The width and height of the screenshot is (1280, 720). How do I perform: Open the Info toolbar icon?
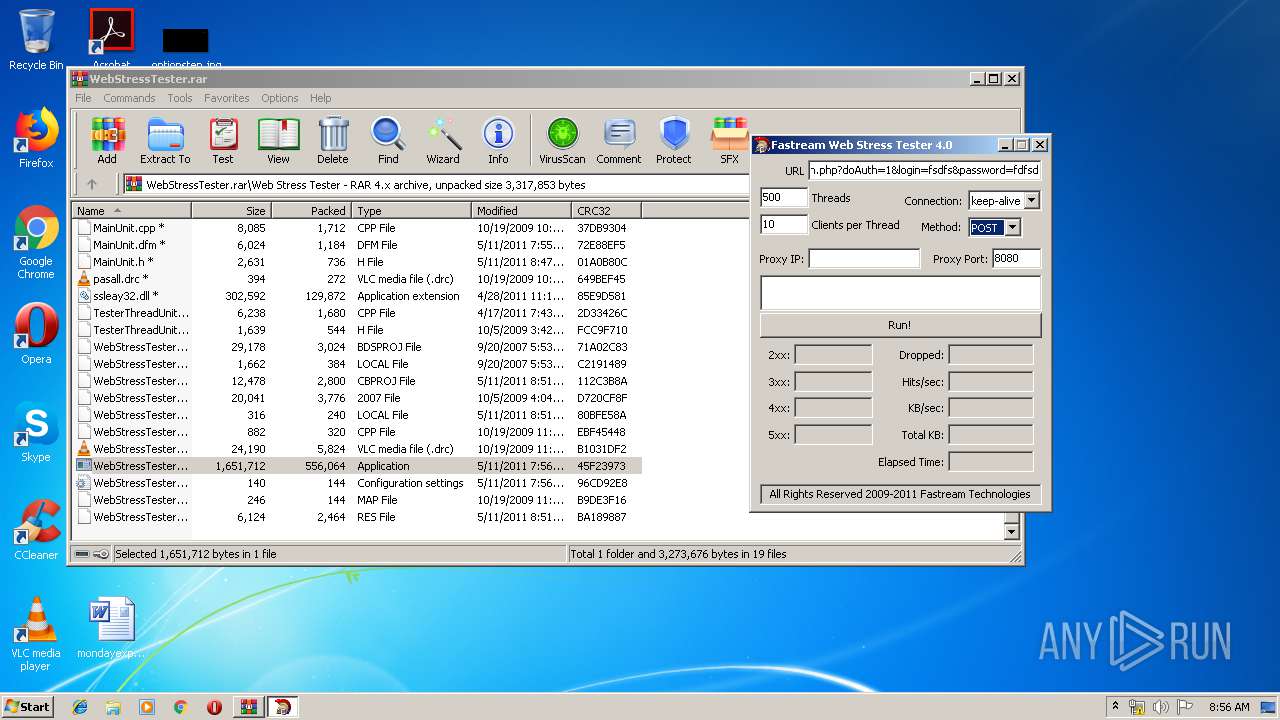click(498, 140)
